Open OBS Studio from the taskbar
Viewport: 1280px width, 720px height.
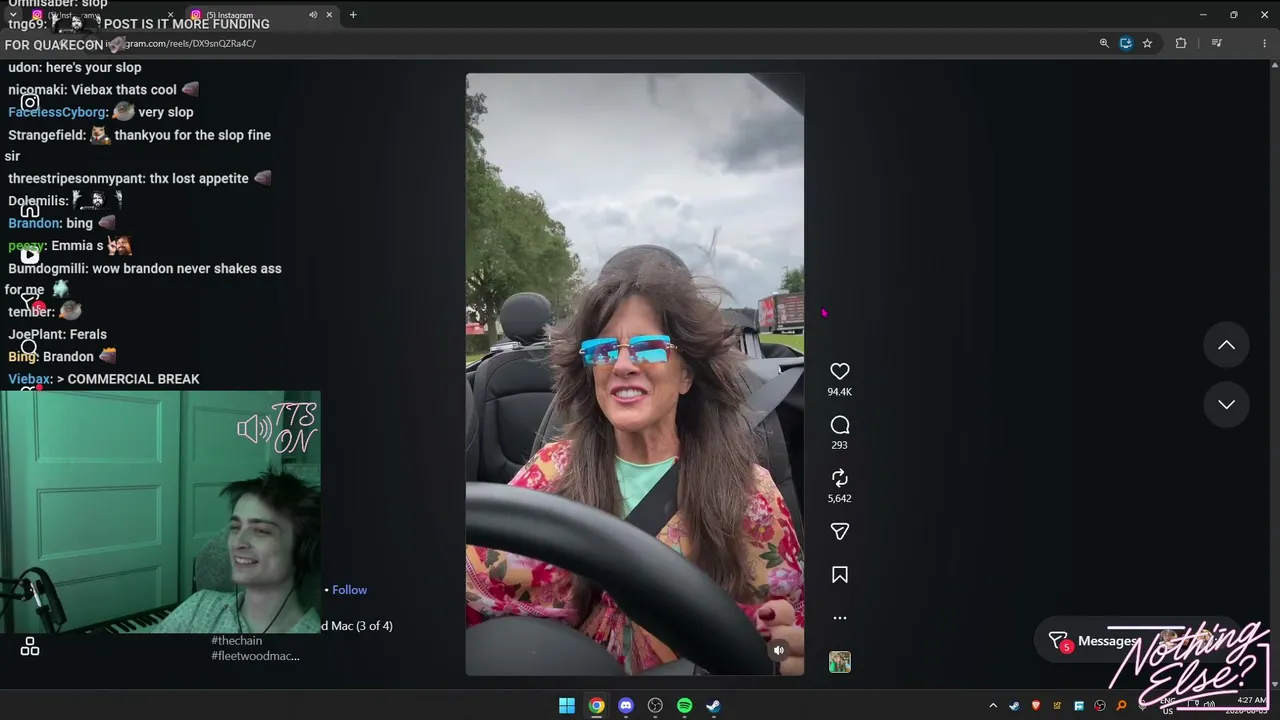coord(655,706)
